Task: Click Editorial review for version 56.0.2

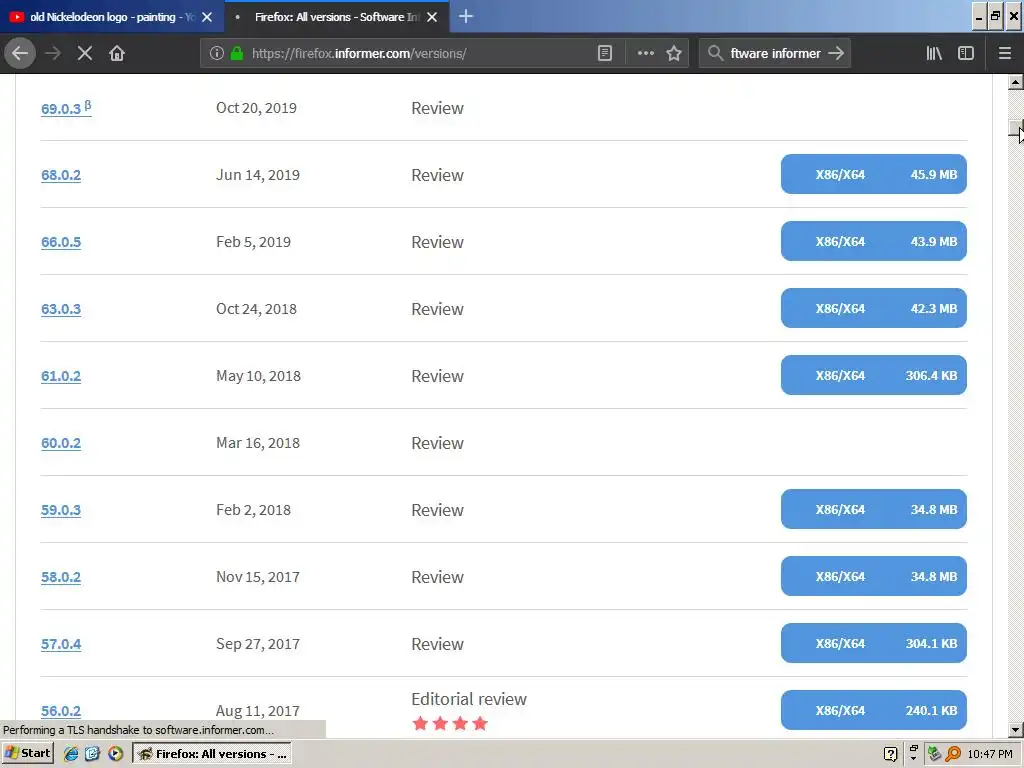Action: tap(469, 699)
